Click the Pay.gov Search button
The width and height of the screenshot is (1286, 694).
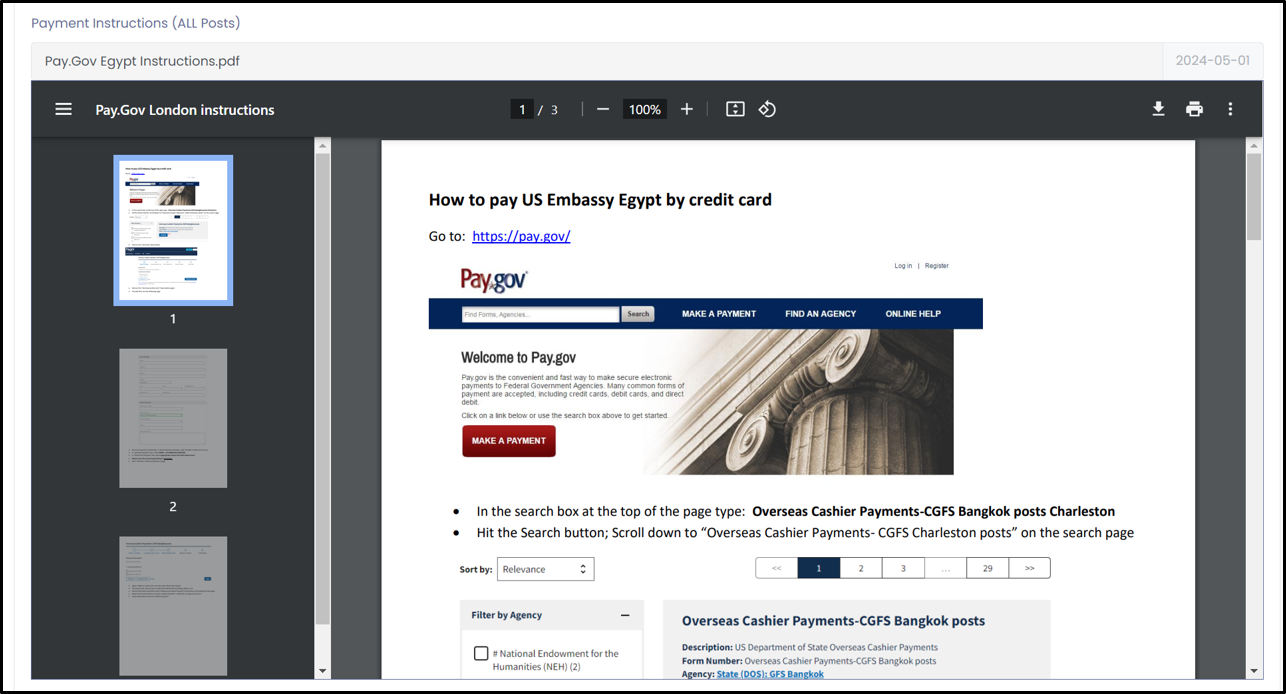coord(638,314)
